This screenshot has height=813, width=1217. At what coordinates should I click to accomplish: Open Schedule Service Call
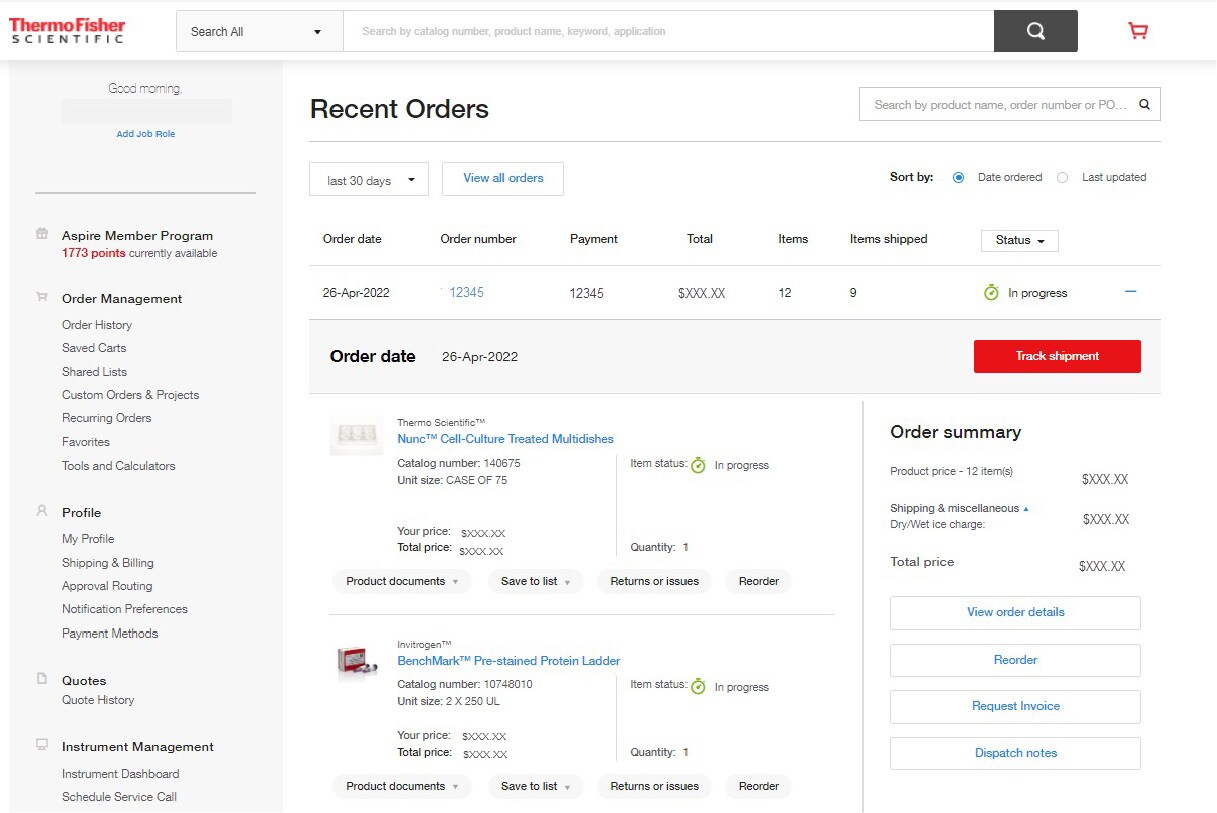pos(119,796)
